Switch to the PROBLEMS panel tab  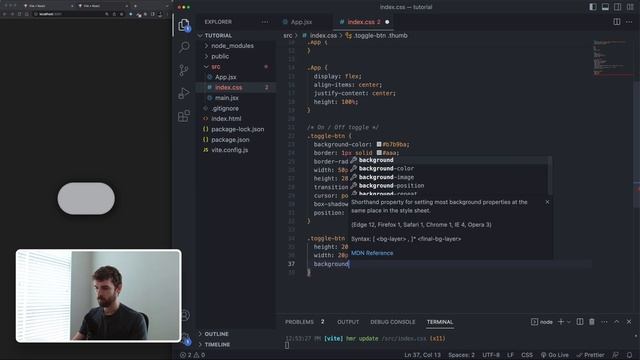click(299, 322)
